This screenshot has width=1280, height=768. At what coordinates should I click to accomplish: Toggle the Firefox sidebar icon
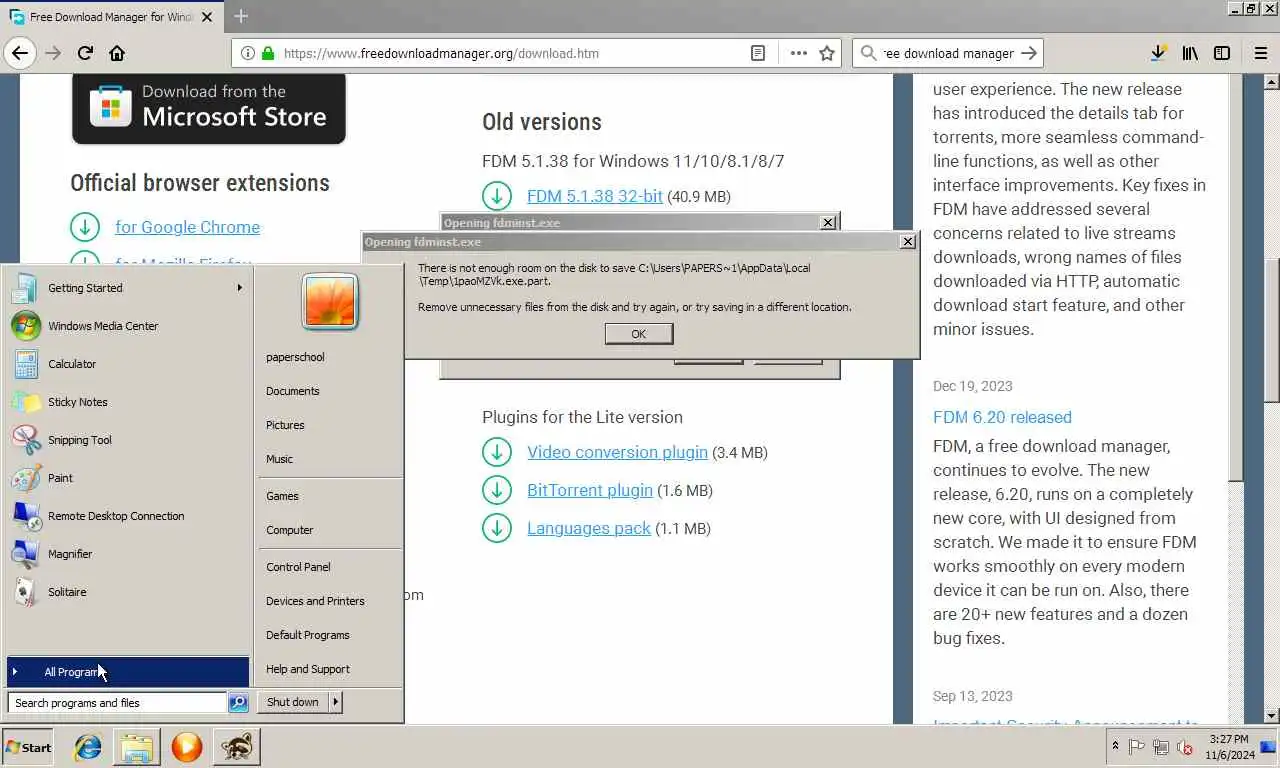1222,53
